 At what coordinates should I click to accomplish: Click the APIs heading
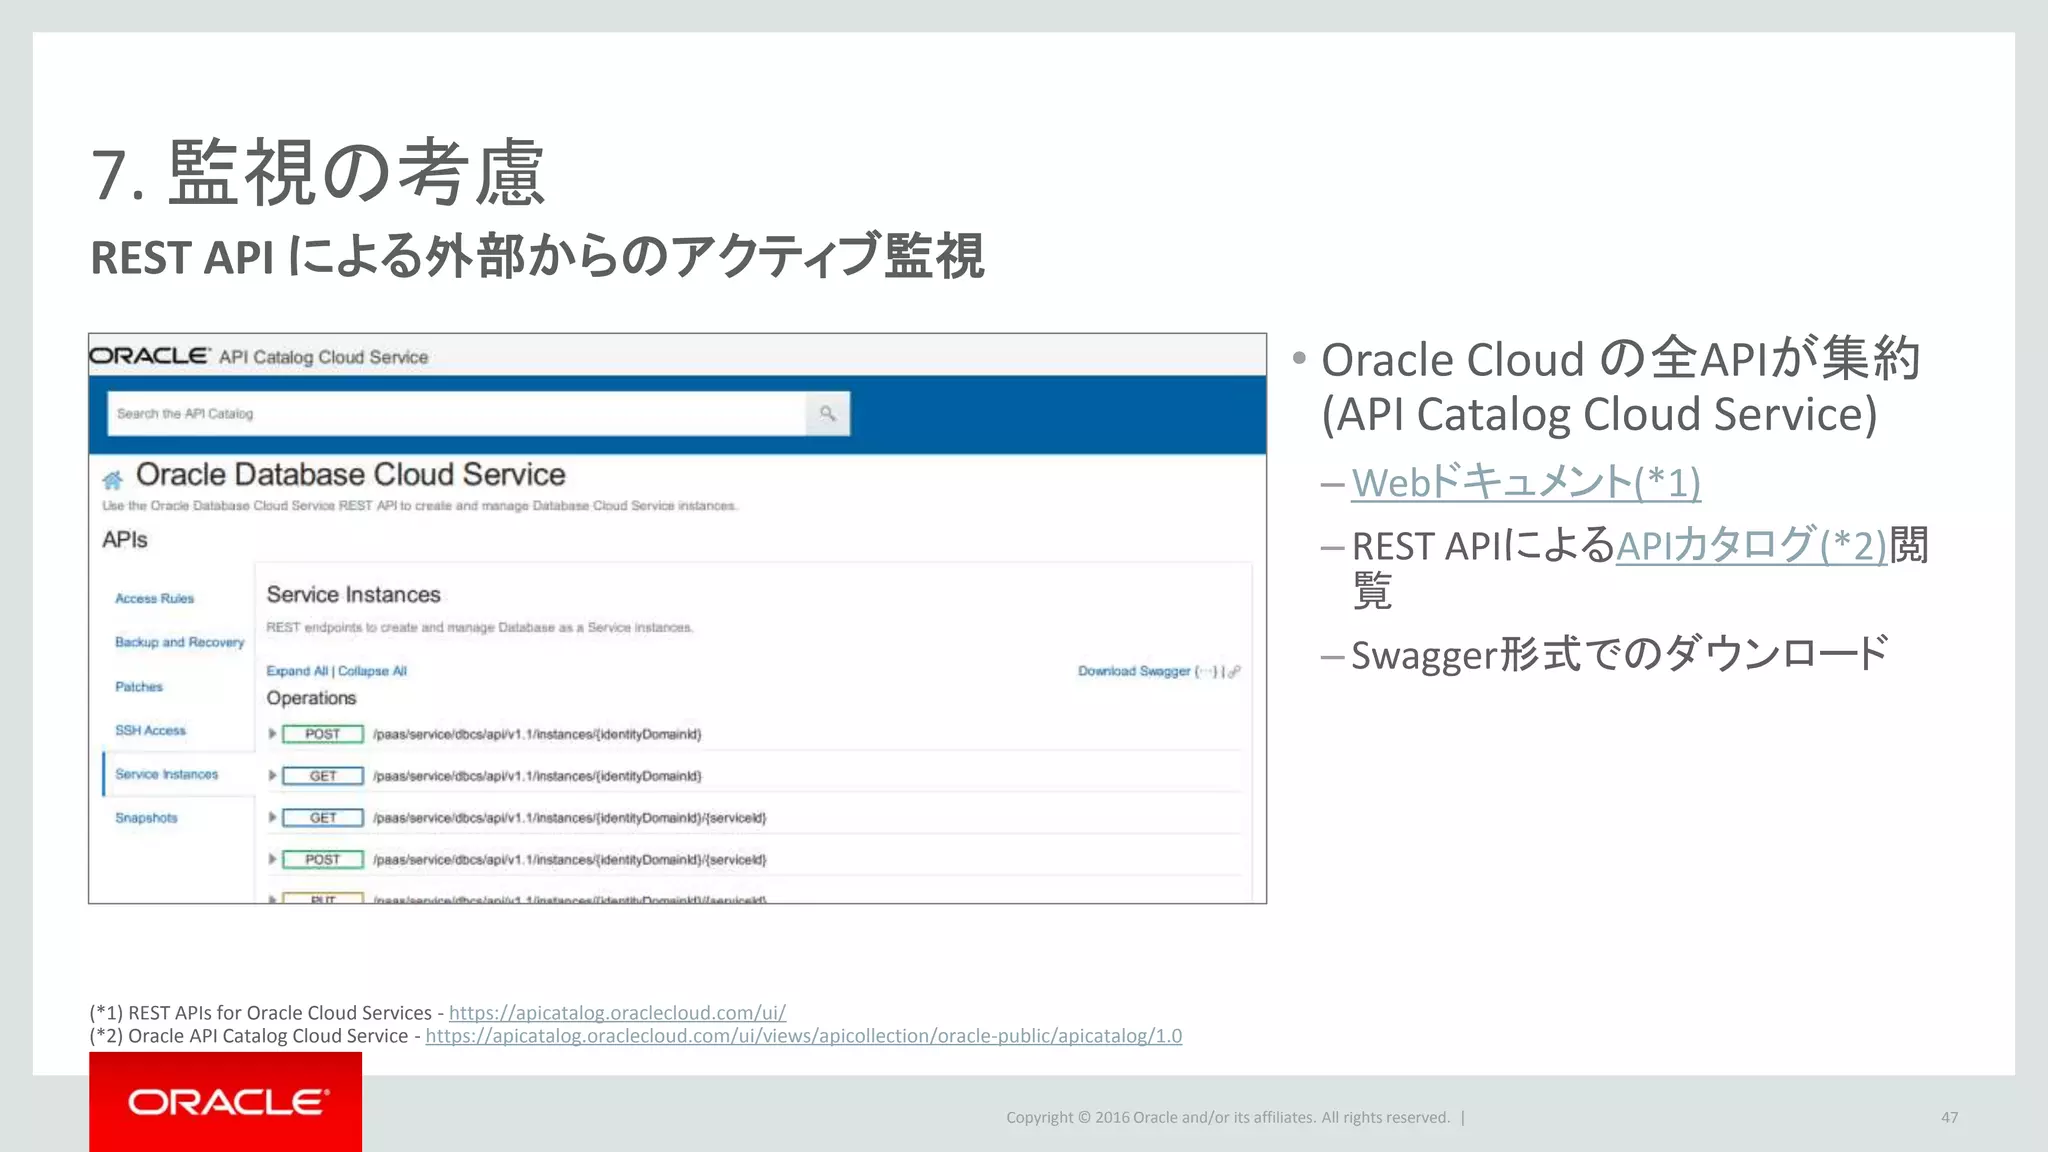click(x=125, y=540)
